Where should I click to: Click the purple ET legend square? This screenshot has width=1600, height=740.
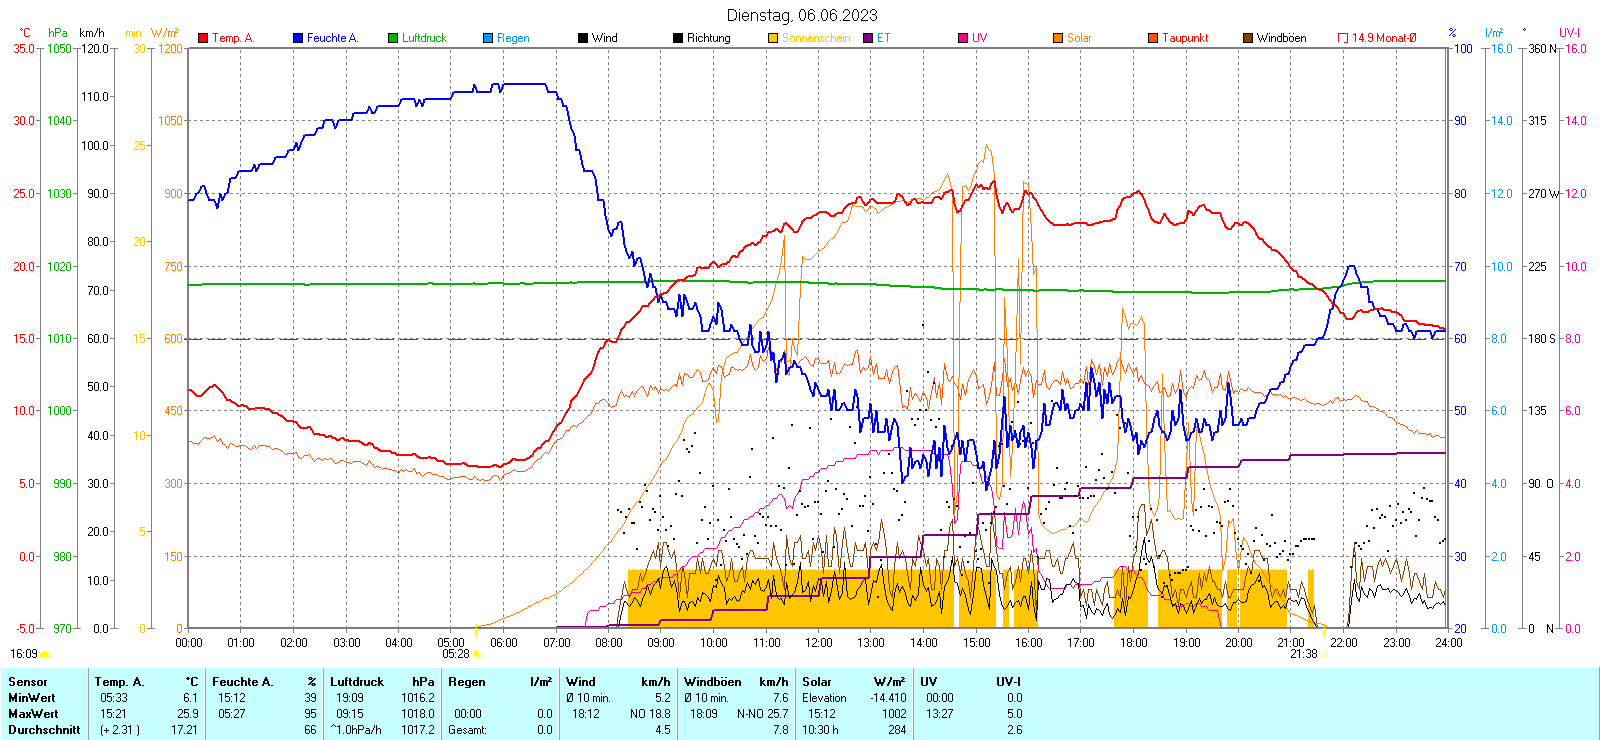pyautogui.click(x=868, y=38)
